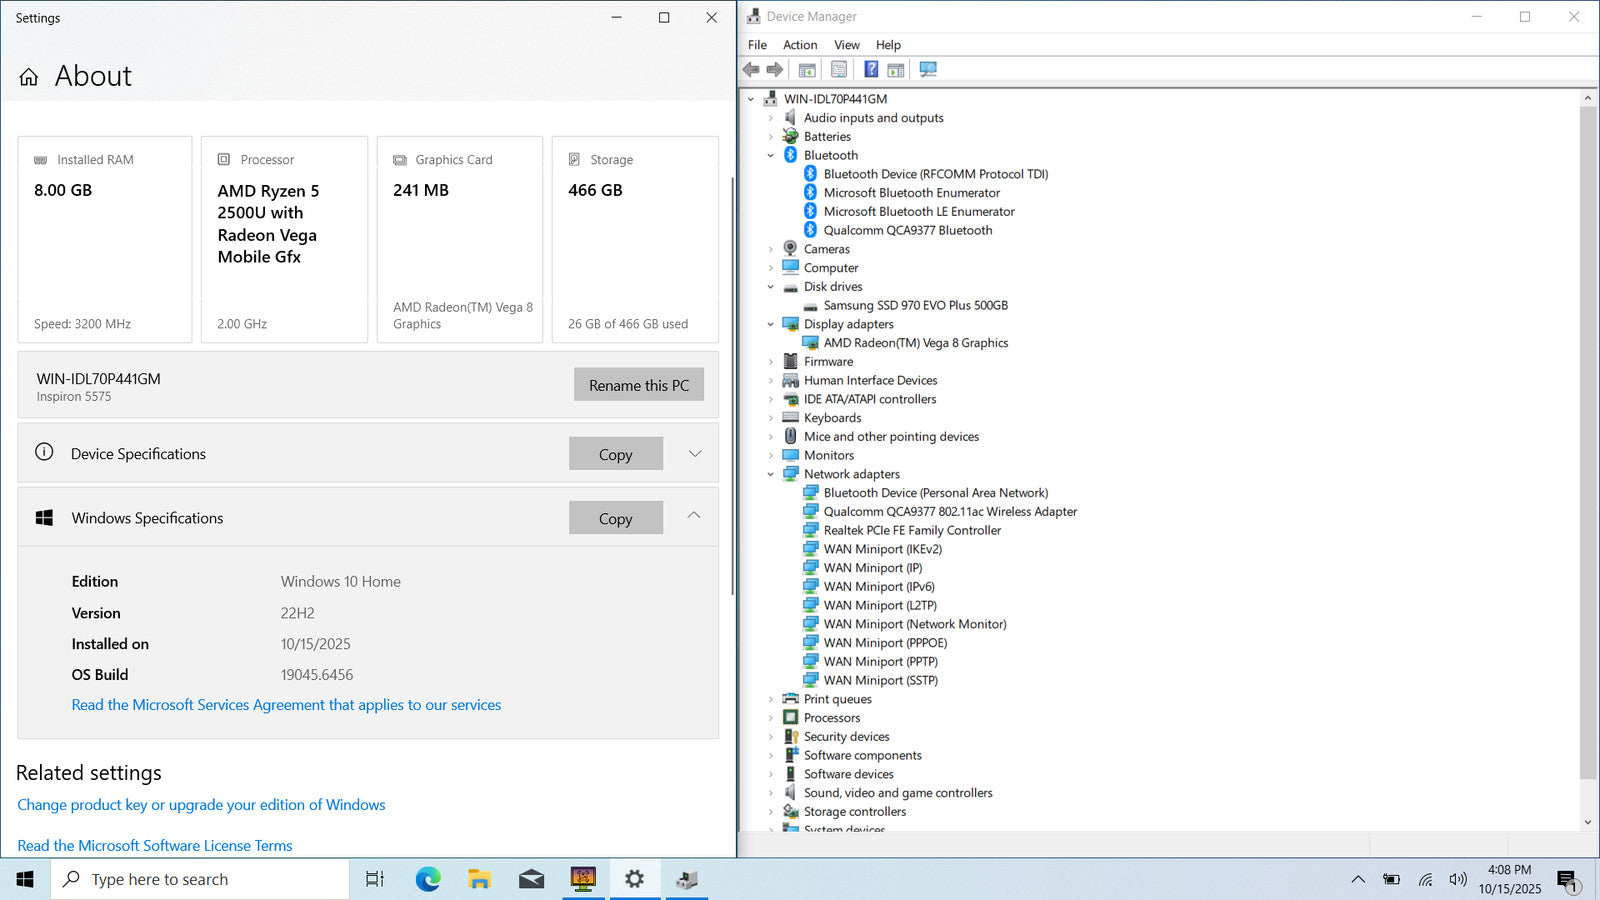Image resolution: width=1600 pixels, height=900 pixels.
Task: Collapse the Windows Specifications section chevron
Action: tap(694, 516)
